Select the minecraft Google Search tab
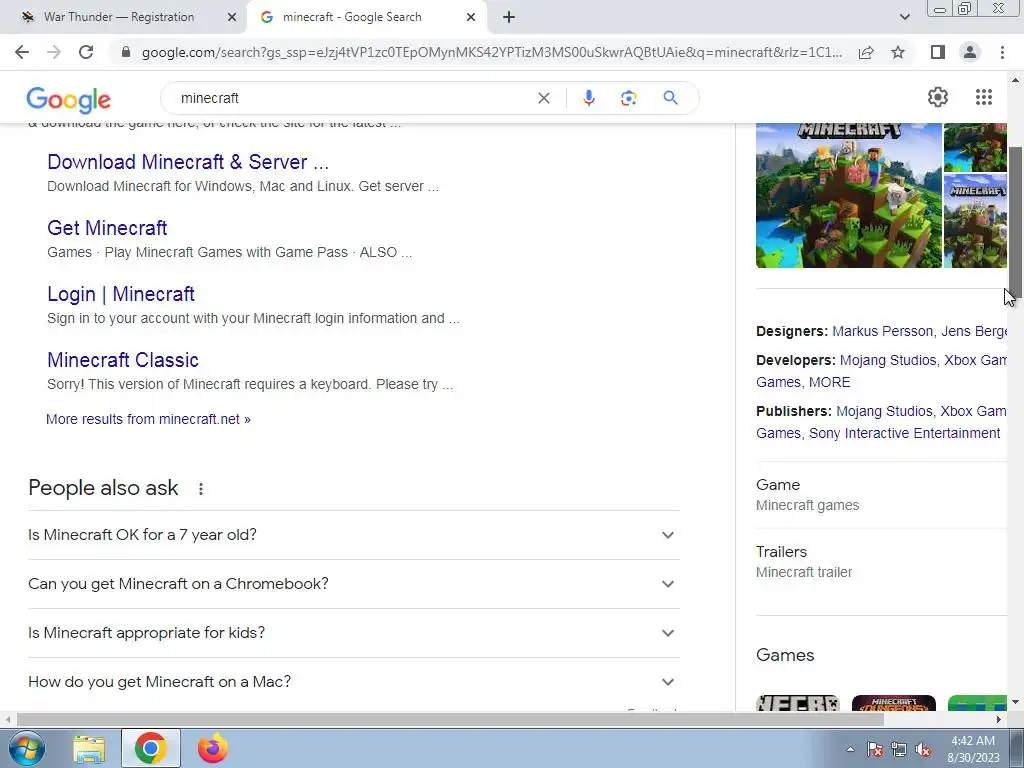 coord(351,17)
